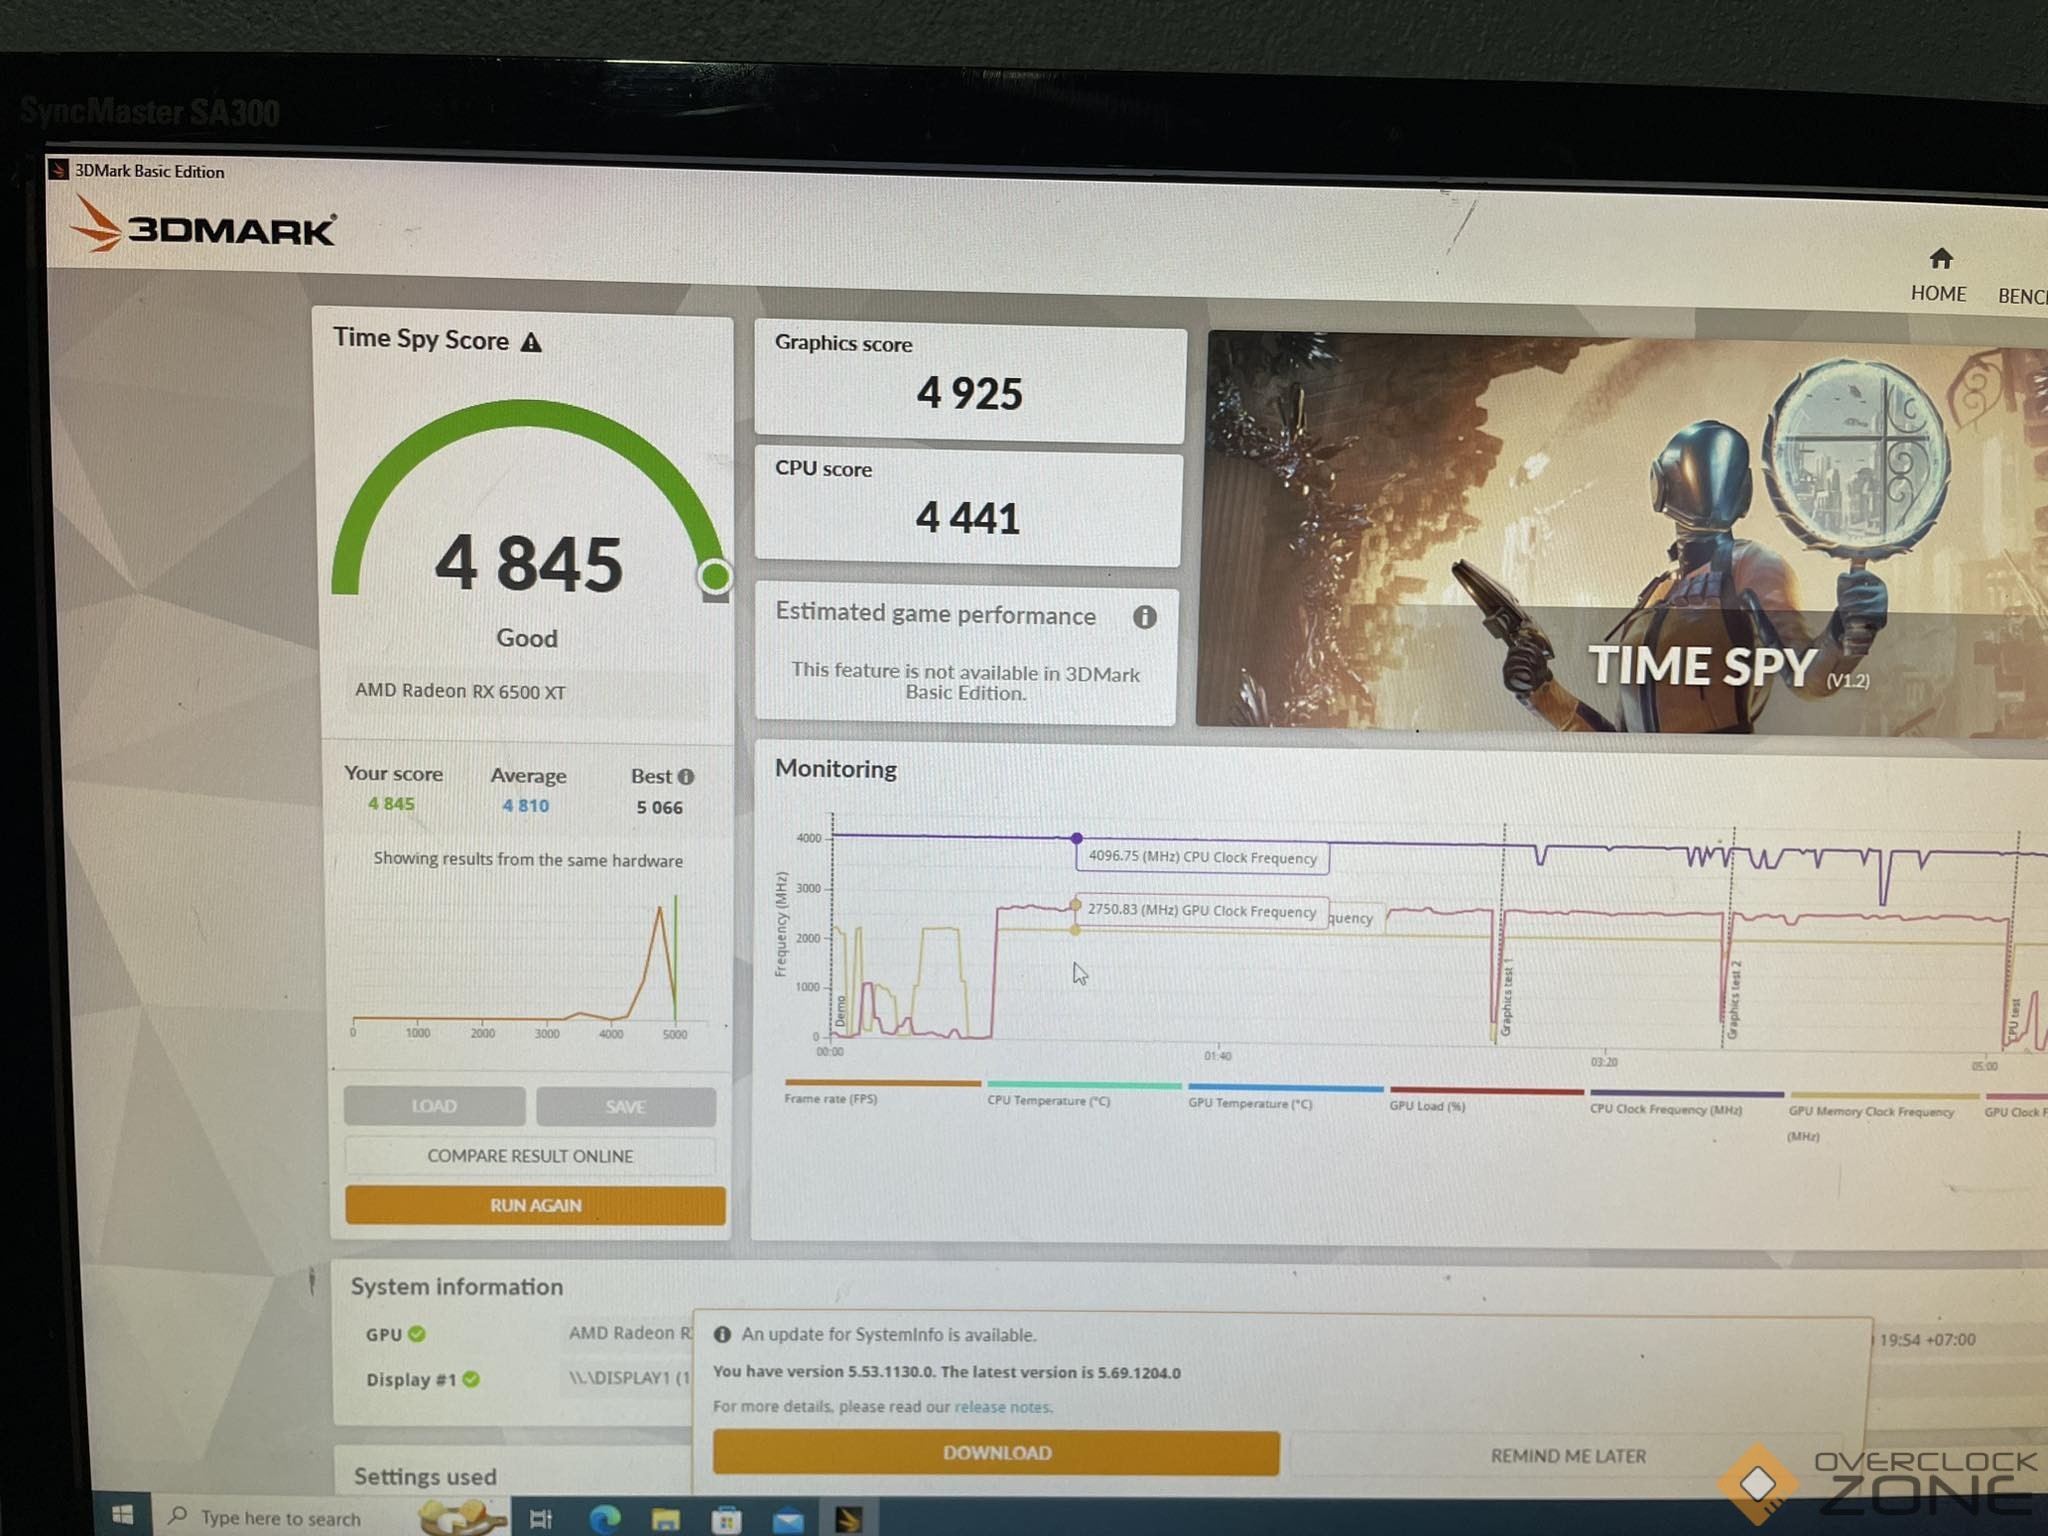
Task: Click green checkmark beside GPU
Action: pos(417,1333)
